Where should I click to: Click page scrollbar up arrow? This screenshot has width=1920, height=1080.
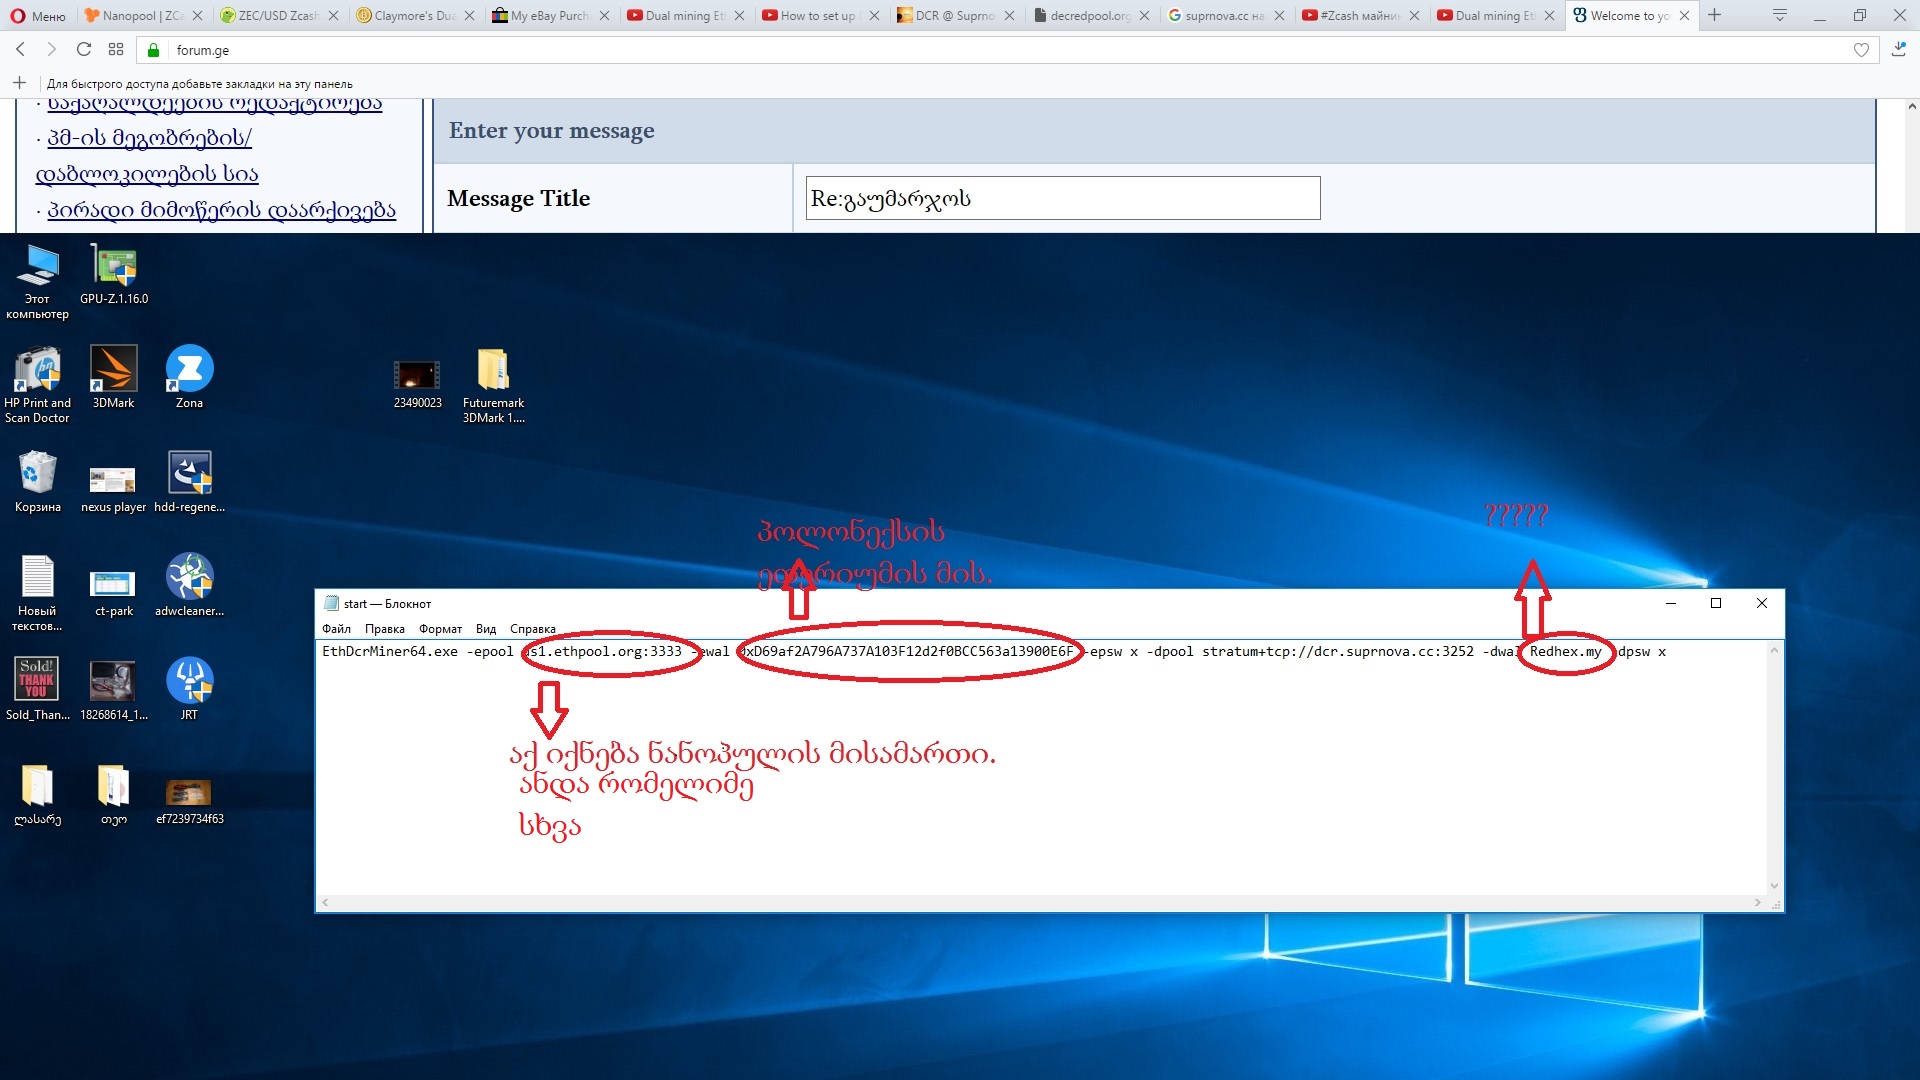point(1911,106)
